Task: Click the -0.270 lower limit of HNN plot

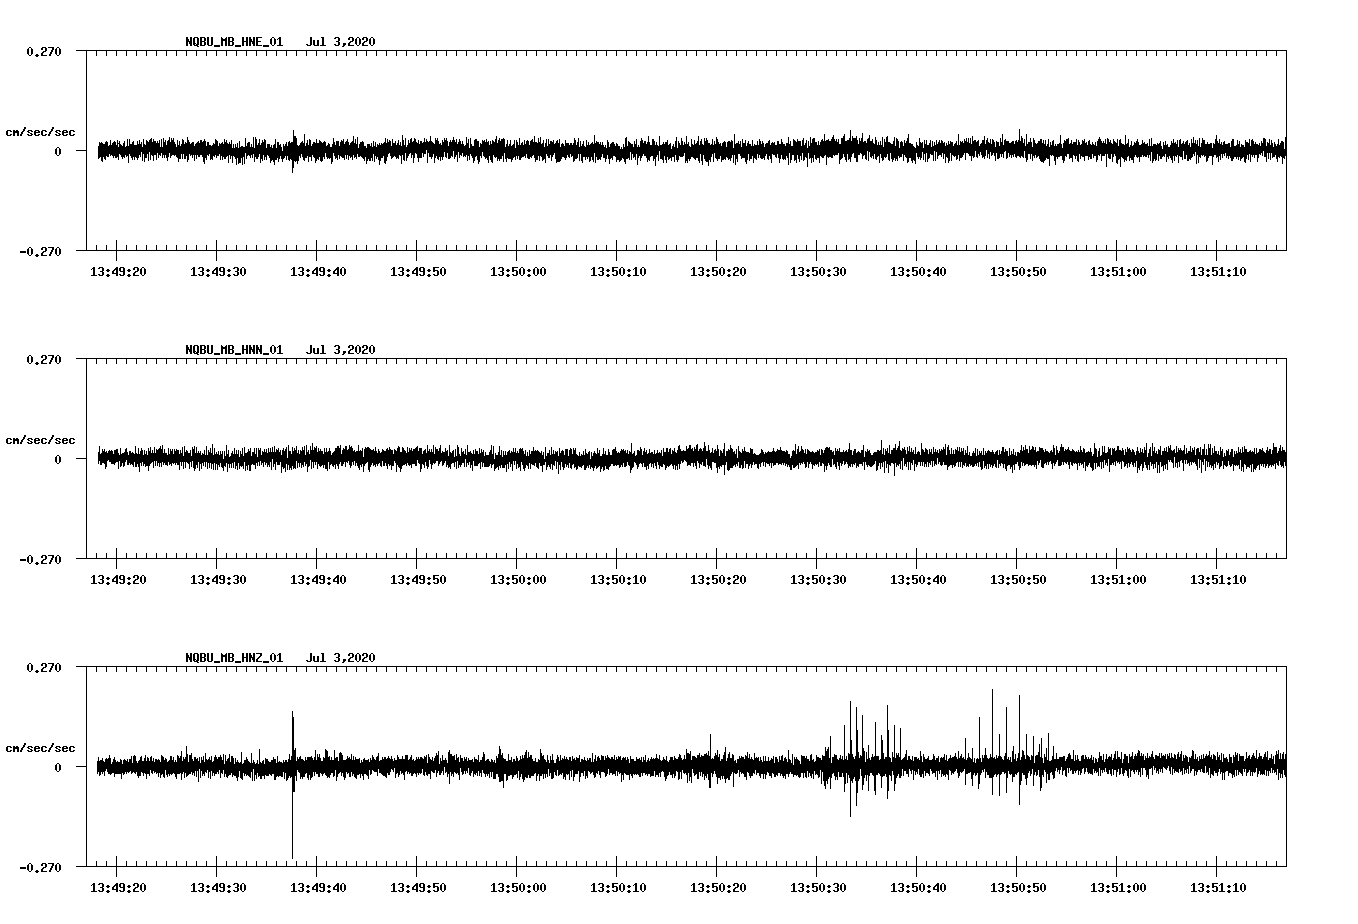Action: pos(40,559)
